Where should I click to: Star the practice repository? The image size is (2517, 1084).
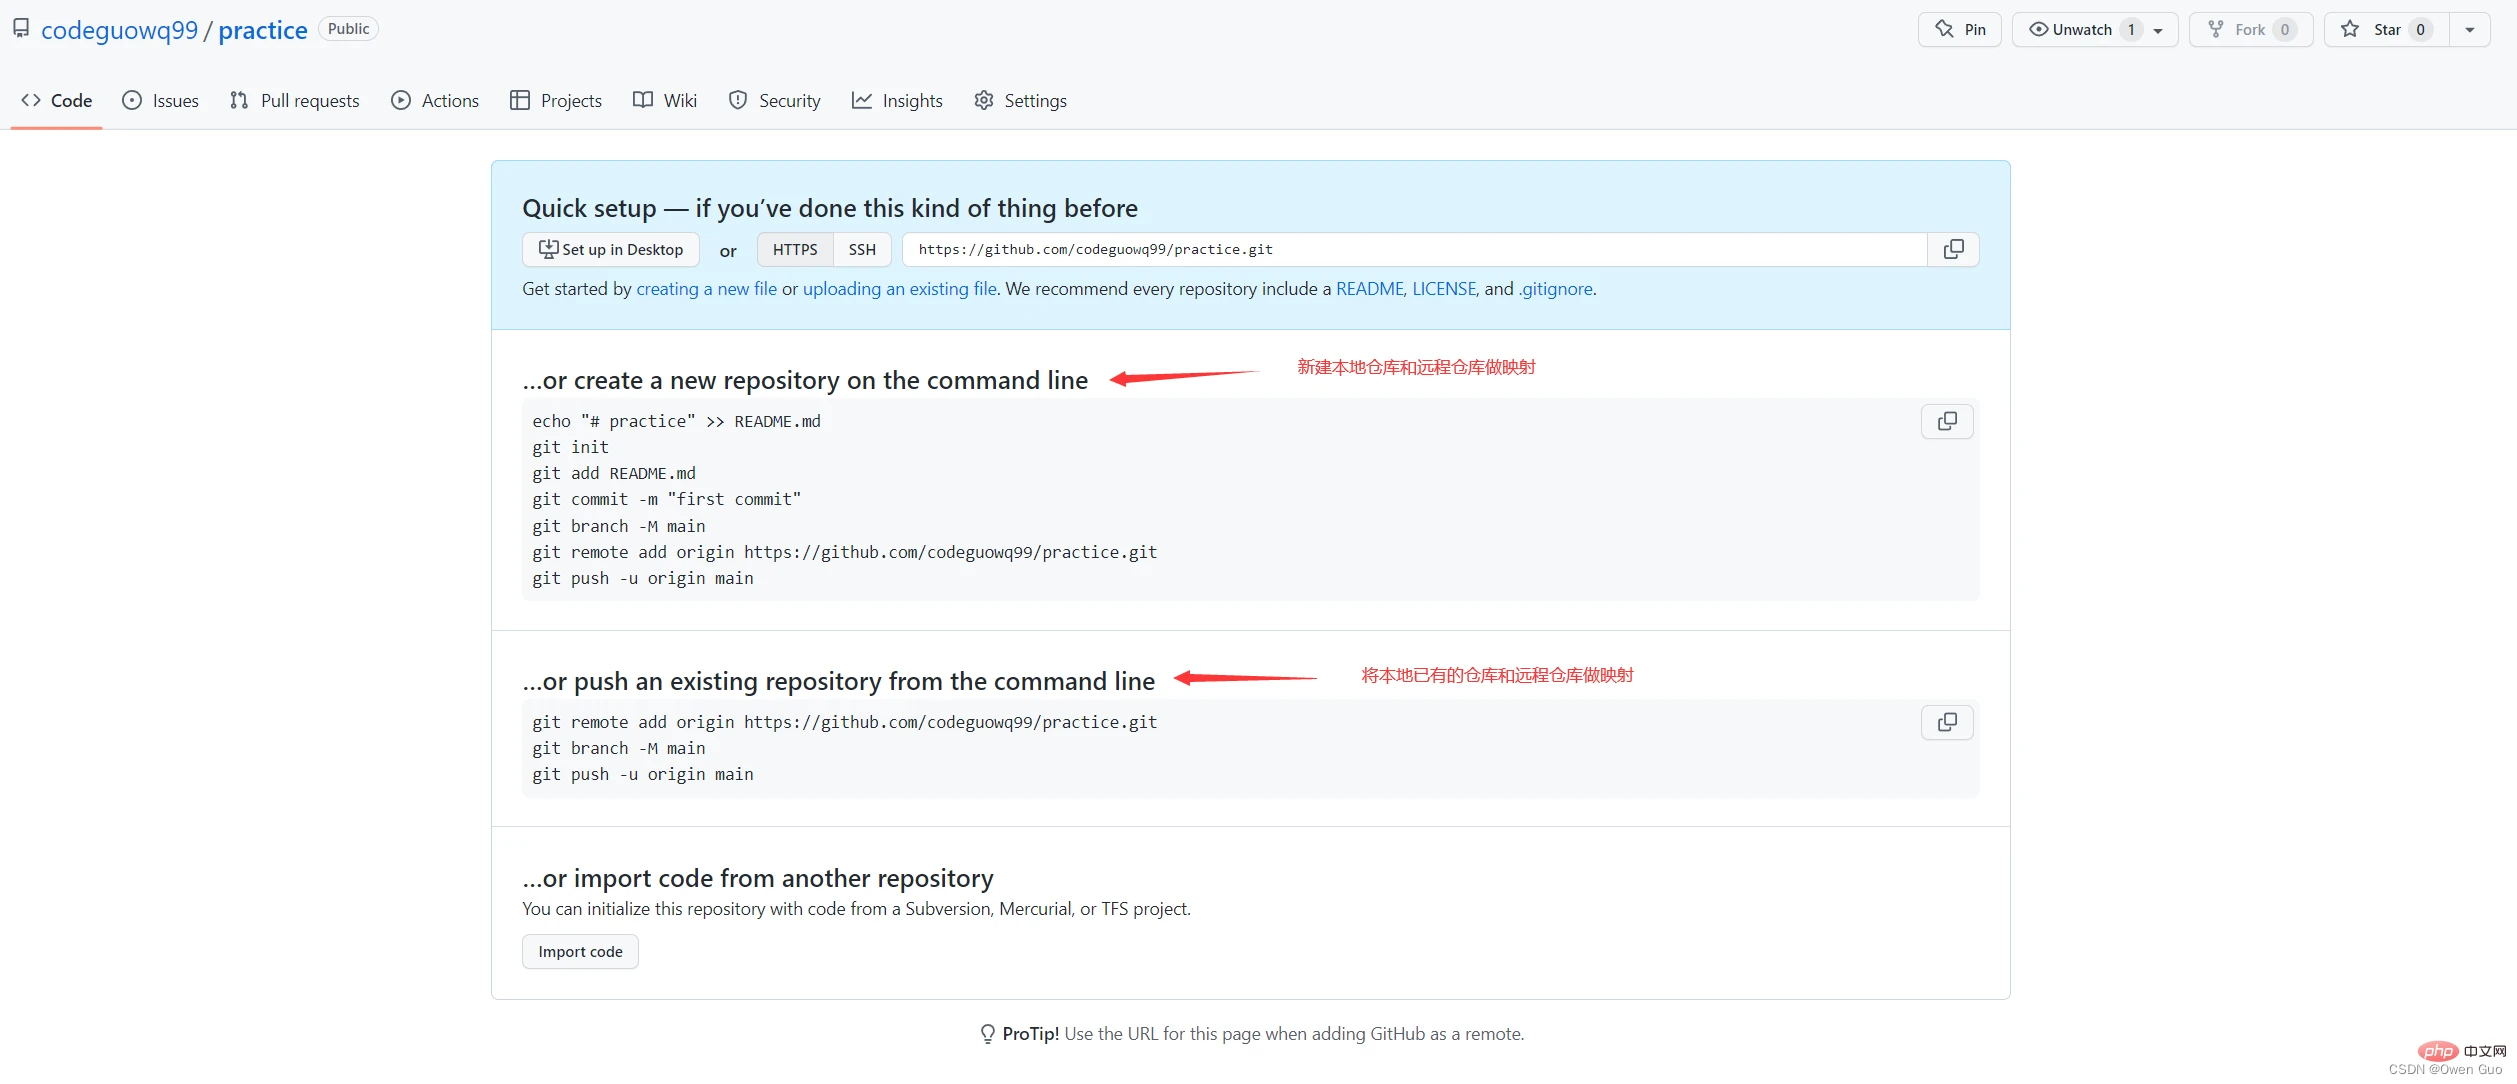(x=2386, y=29)
